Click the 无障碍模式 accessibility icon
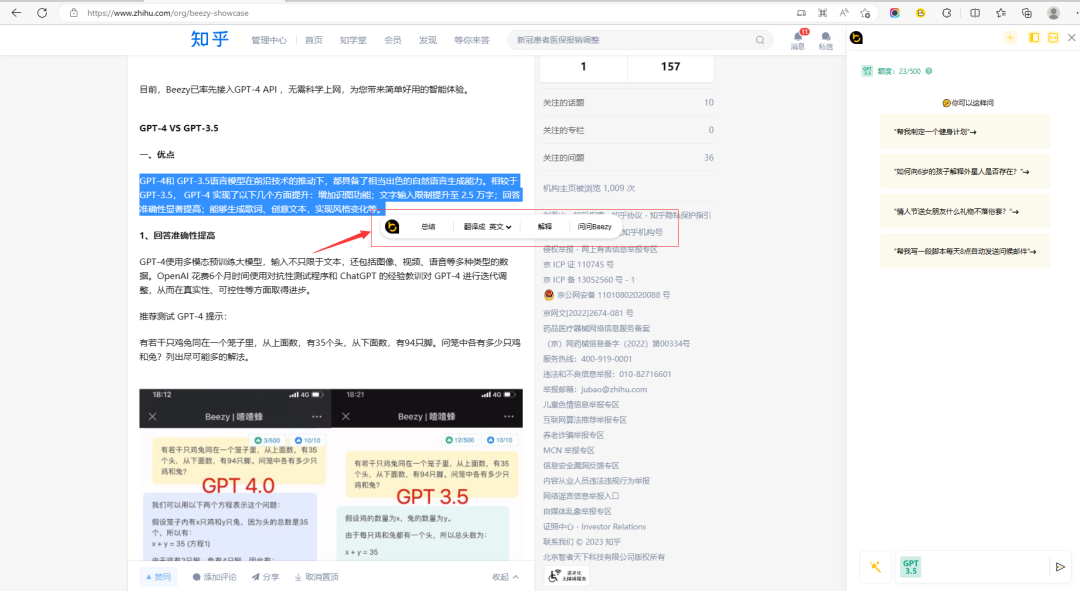 pyautogui.click(x=556, y=574)
